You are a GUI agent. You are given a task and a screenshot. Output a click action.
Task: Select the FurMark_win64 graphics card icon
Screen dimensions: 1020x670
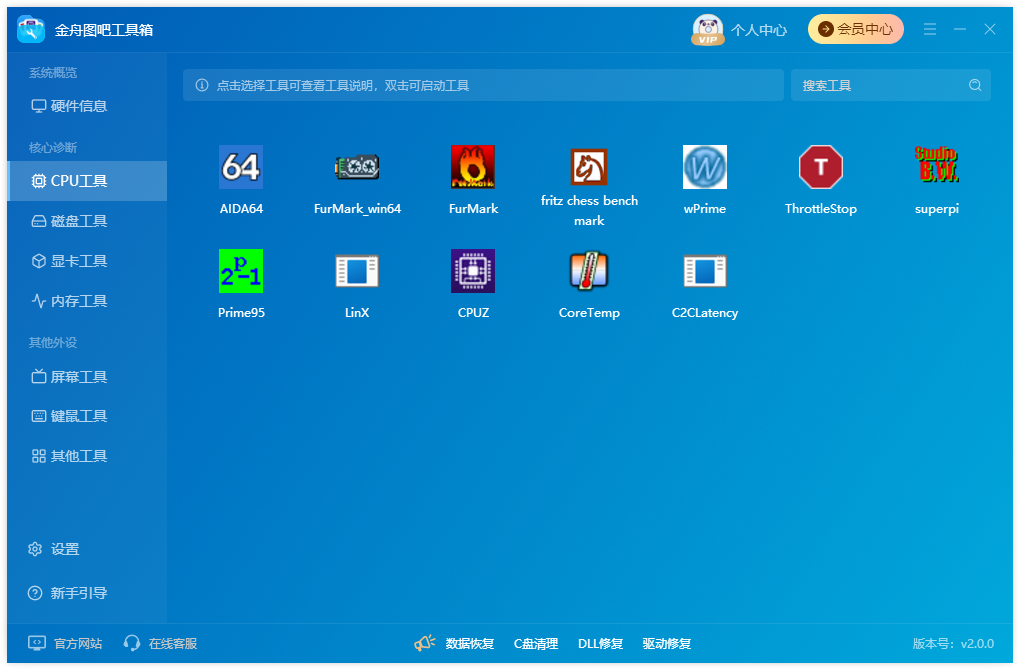coord(357,167)
